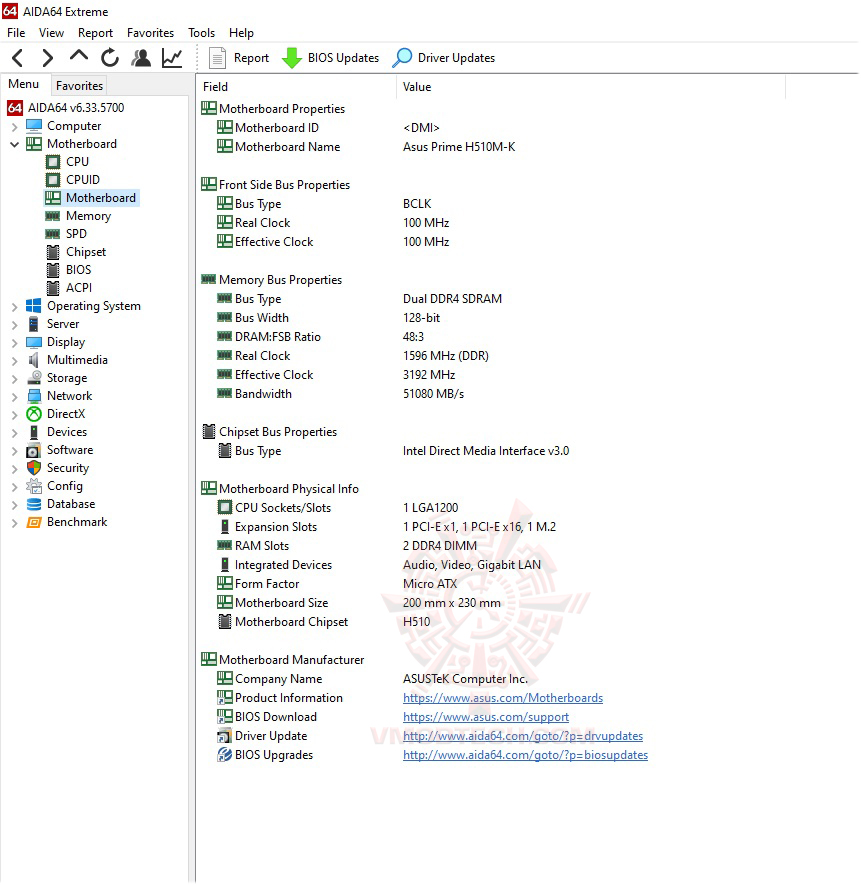Image resolution: width=861 pixels, height=885 pixels.
Task: Click the Storage disk icon
Action: [34, 378]
